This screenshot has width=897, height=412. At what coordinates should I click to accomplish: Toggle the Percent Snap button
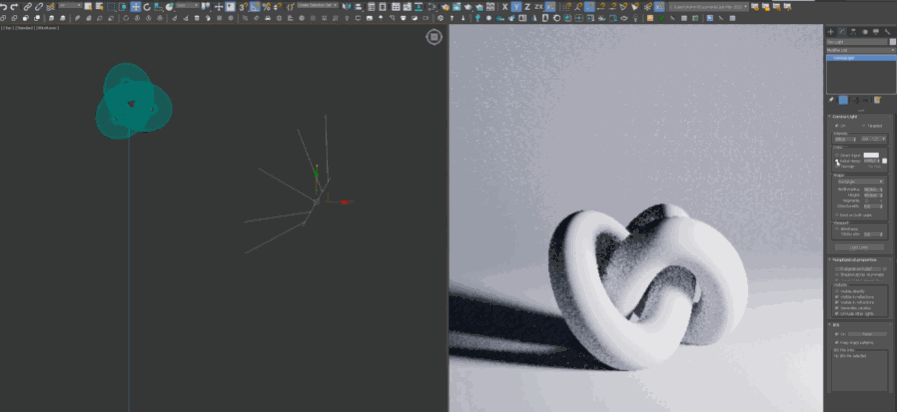[x=267, y=7]
